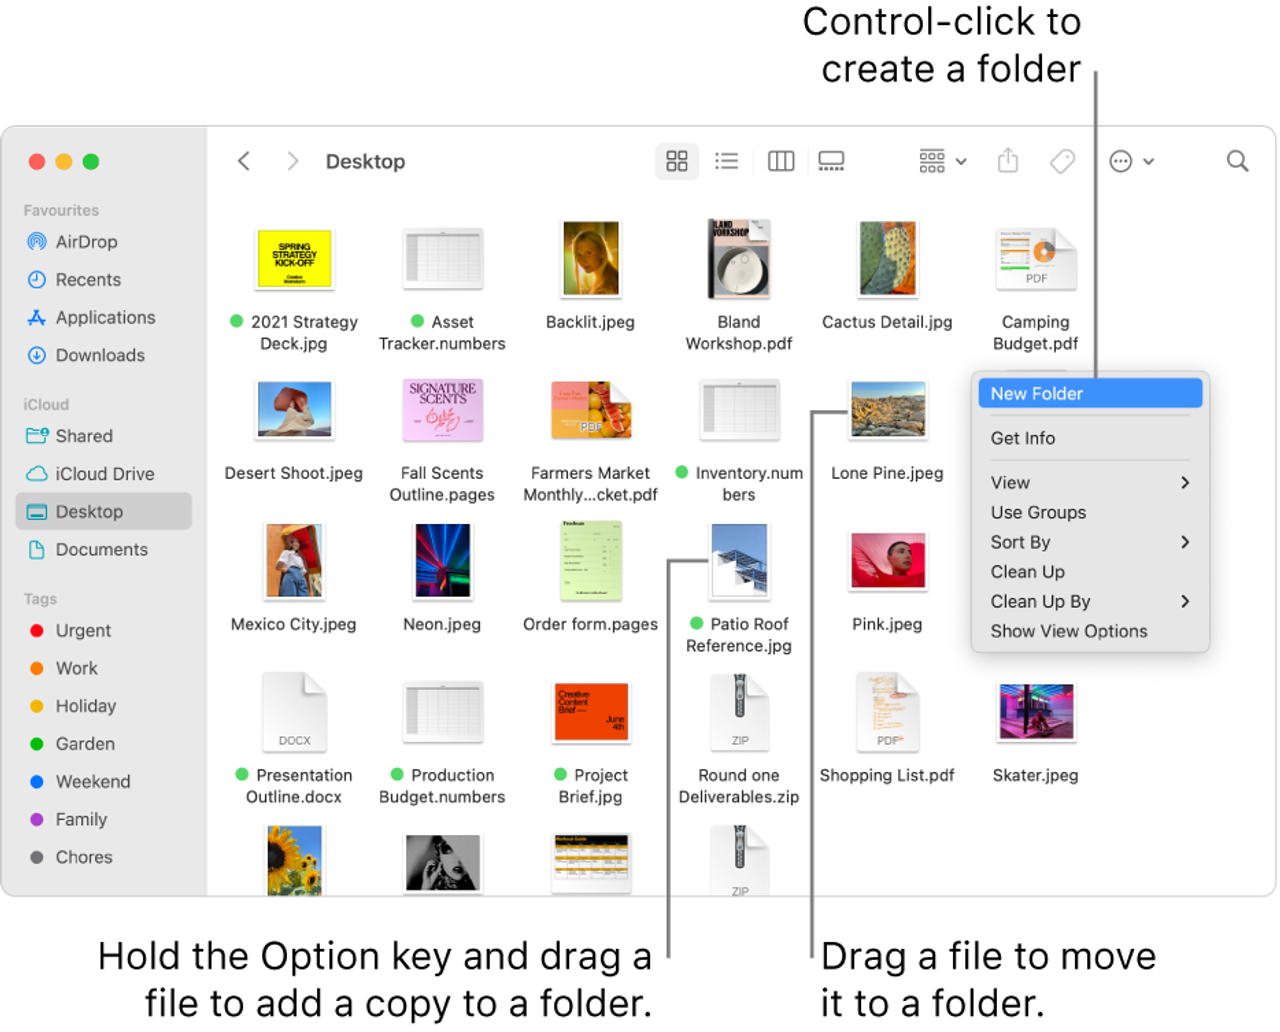Select the Neon.jpeg file thumbnail
The width and height of the screenshot is (1280, 1032).
click(x=442, y=561)
